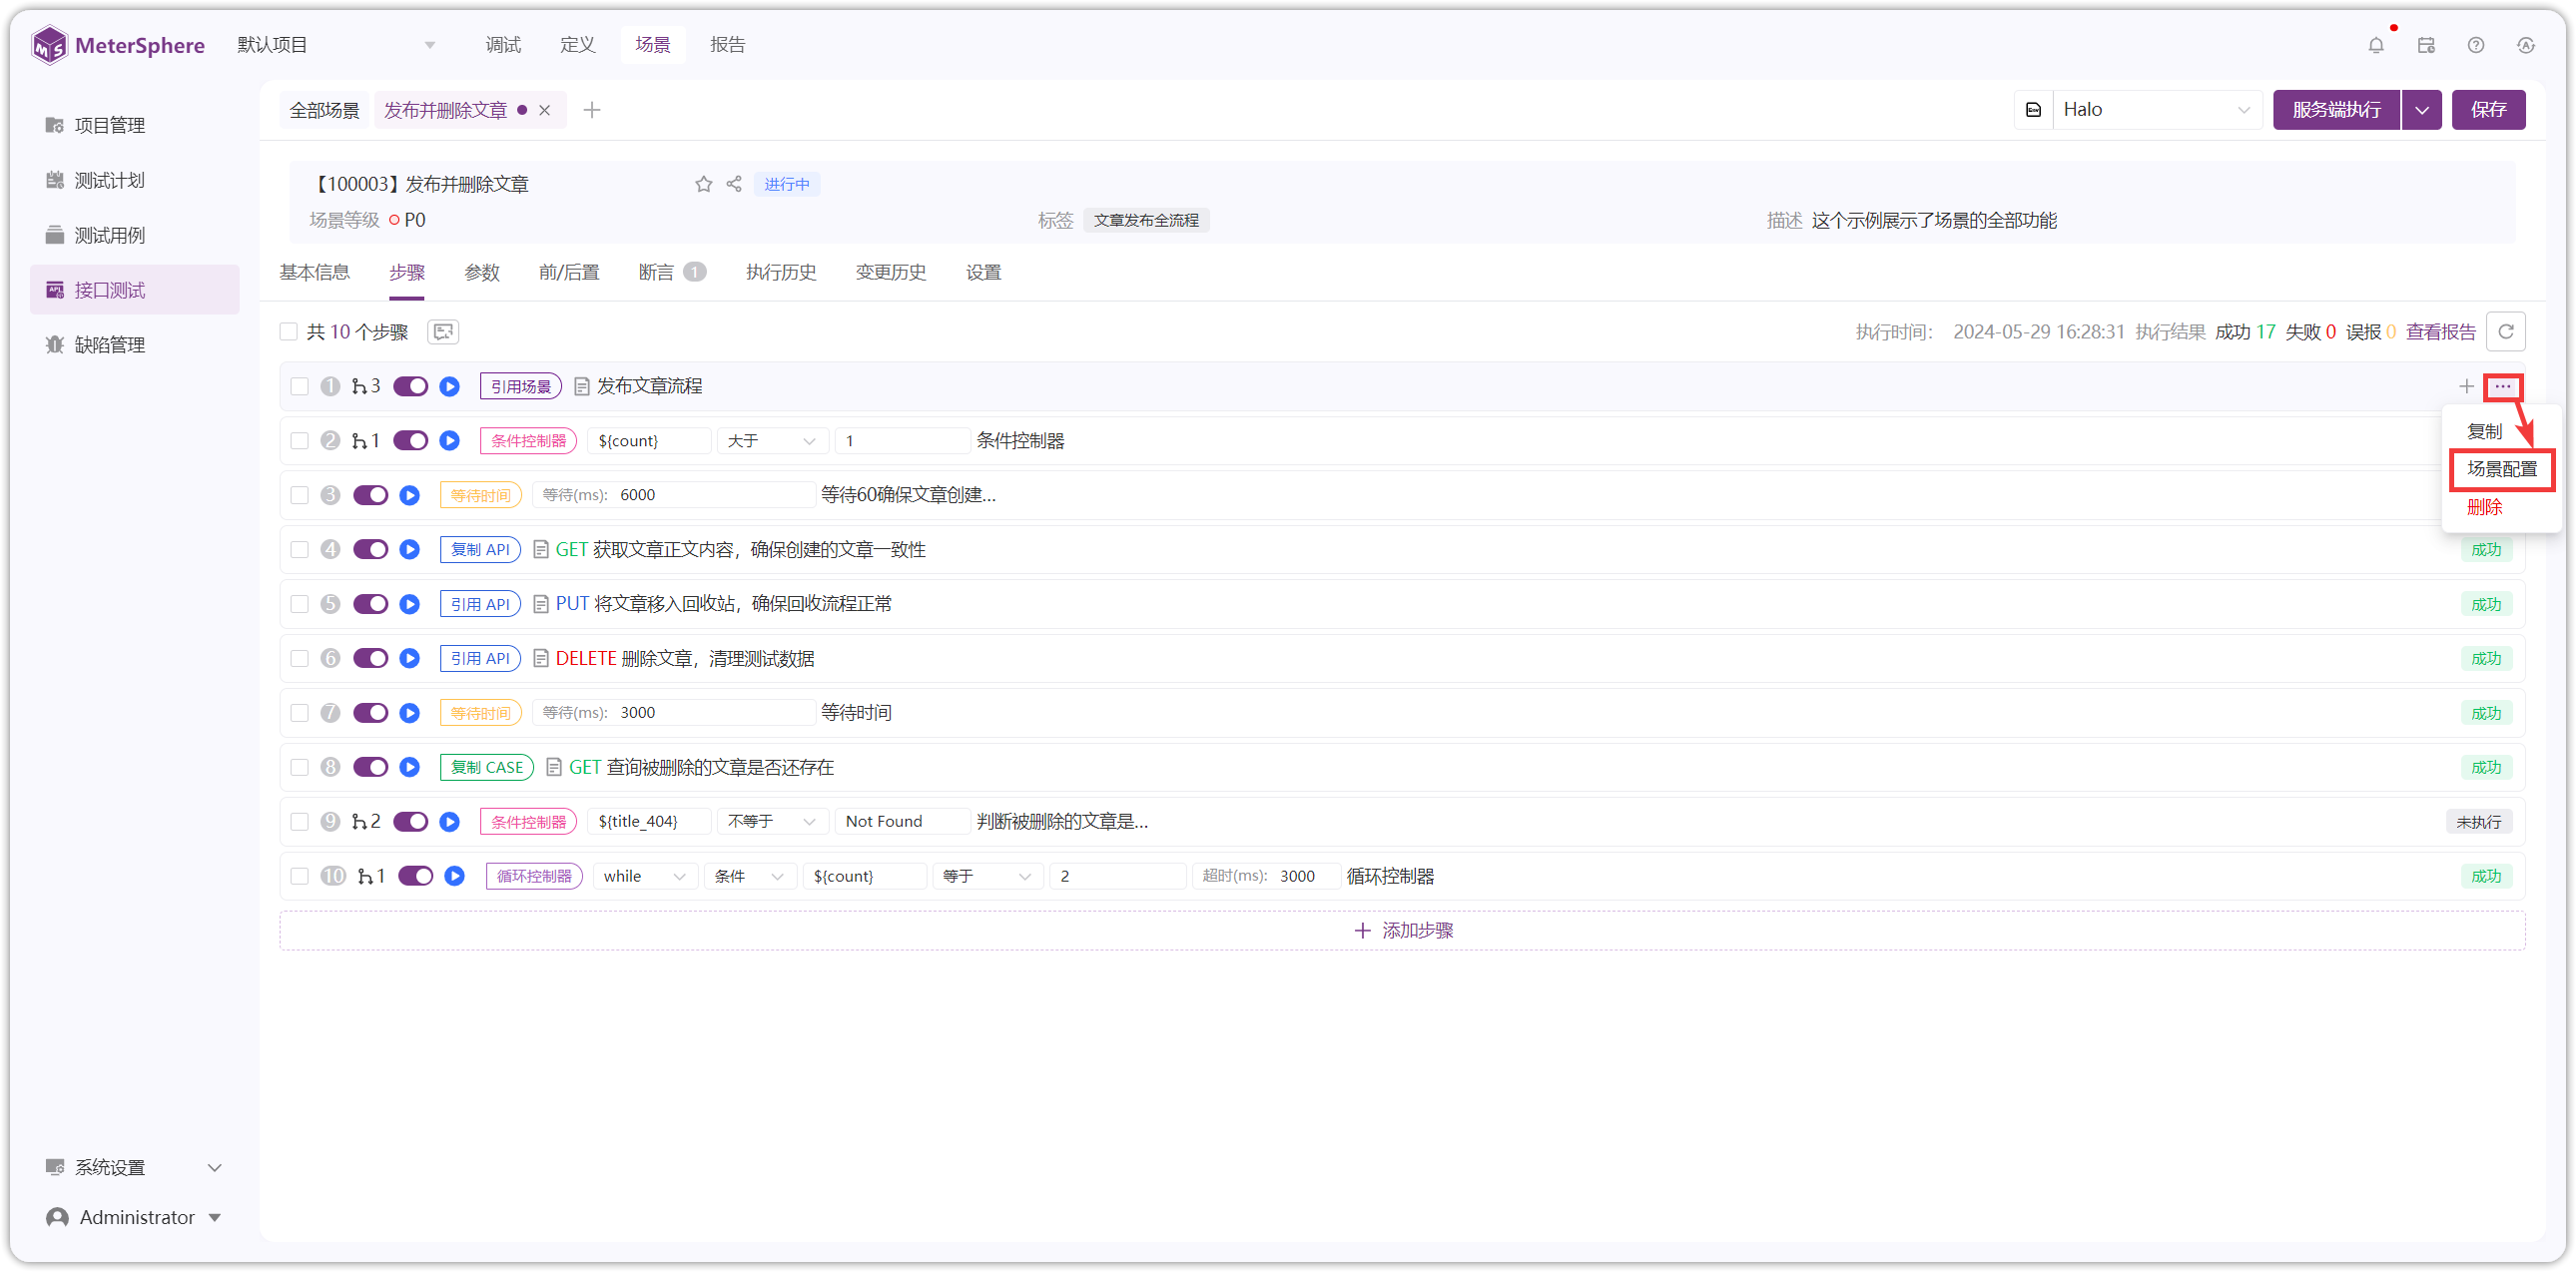The height and width of the screenshot is (1272, 2576).
Task: Click the Not Found value field
Action: pos(902,821)
